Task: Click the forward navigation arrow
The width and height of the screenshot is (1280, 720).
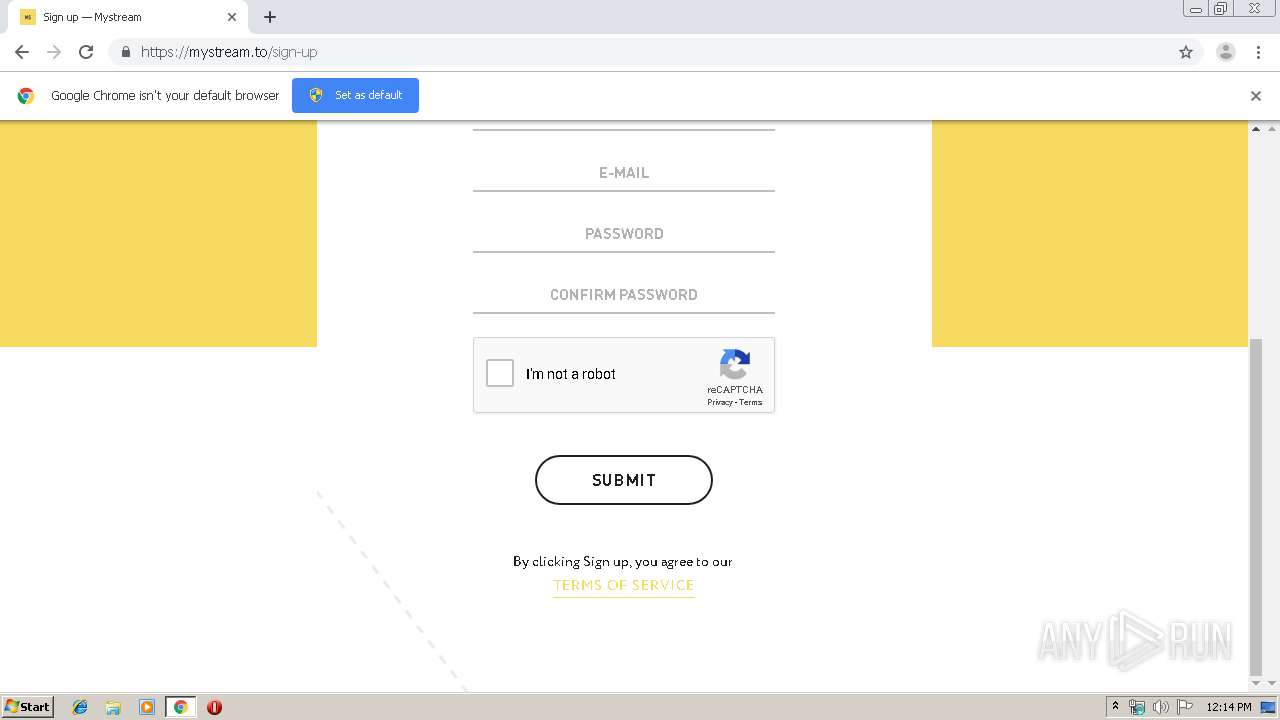Action: [54, 52]
